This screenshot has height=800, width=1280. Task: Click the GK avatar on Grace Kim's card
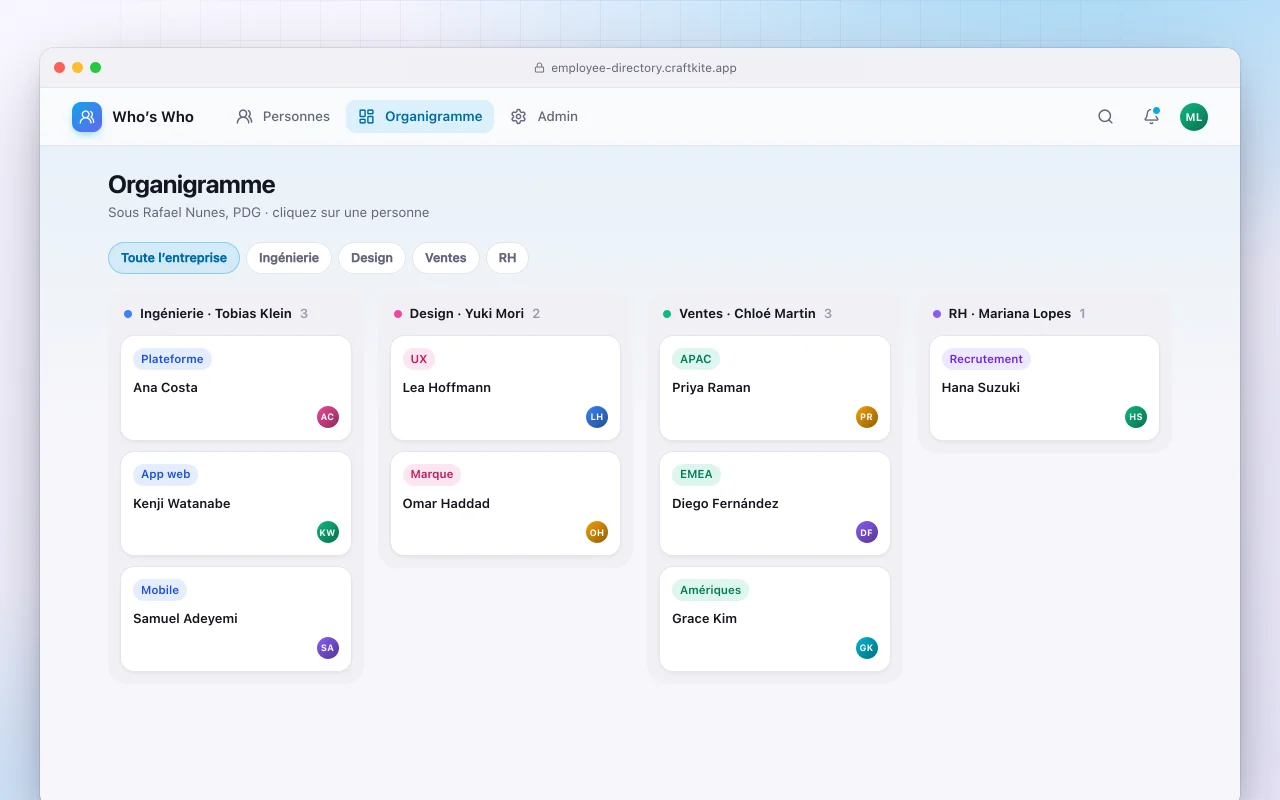[x=867, y=648]
